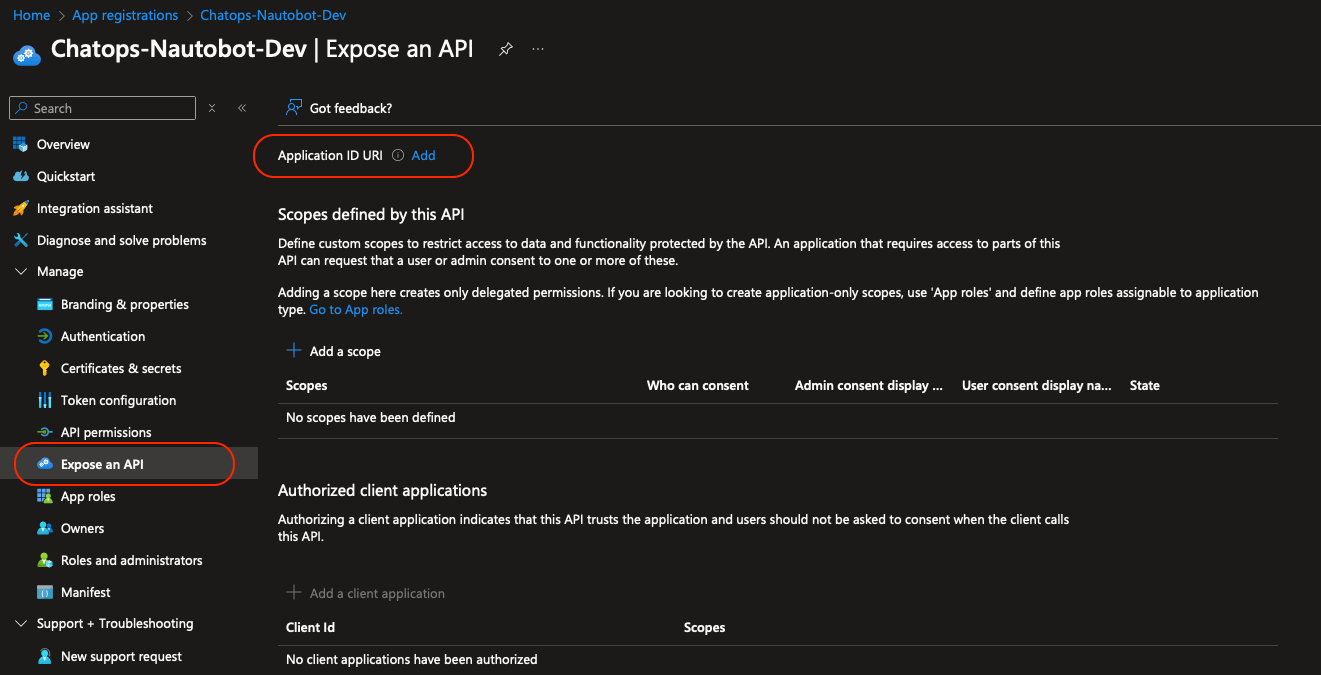
Task: Pin the Expose an API page
Action: (505, 48)
